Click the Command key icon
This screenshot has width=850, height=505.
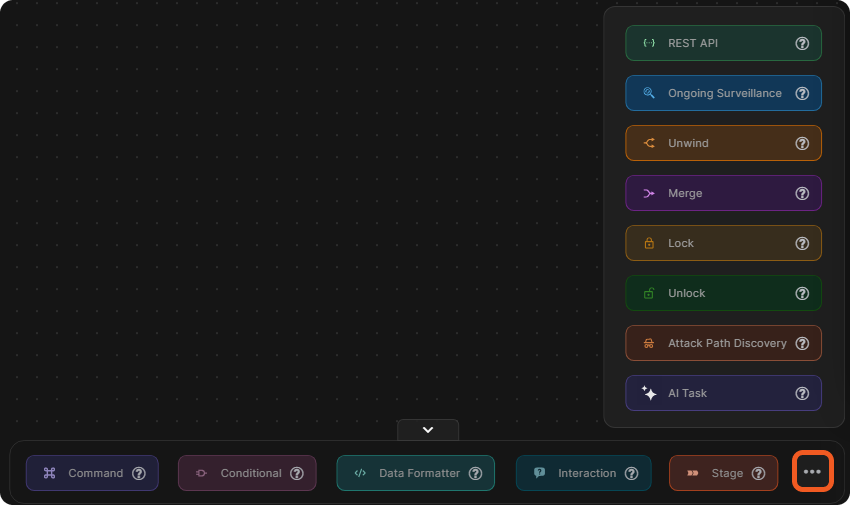(x=49, y=473)
